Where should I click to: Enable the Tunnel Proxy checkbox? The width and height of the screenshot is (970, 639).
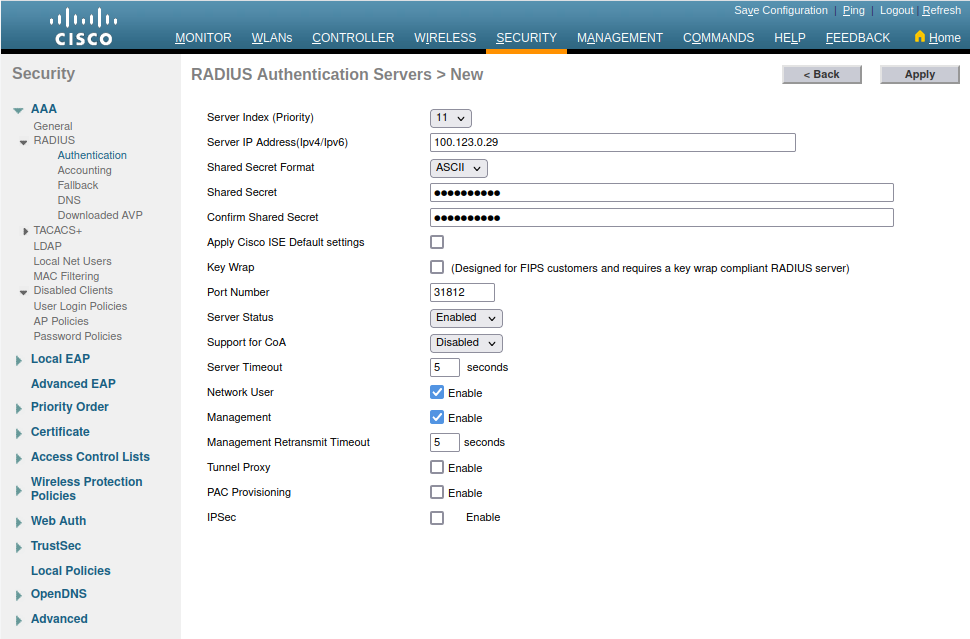[437, 467]
